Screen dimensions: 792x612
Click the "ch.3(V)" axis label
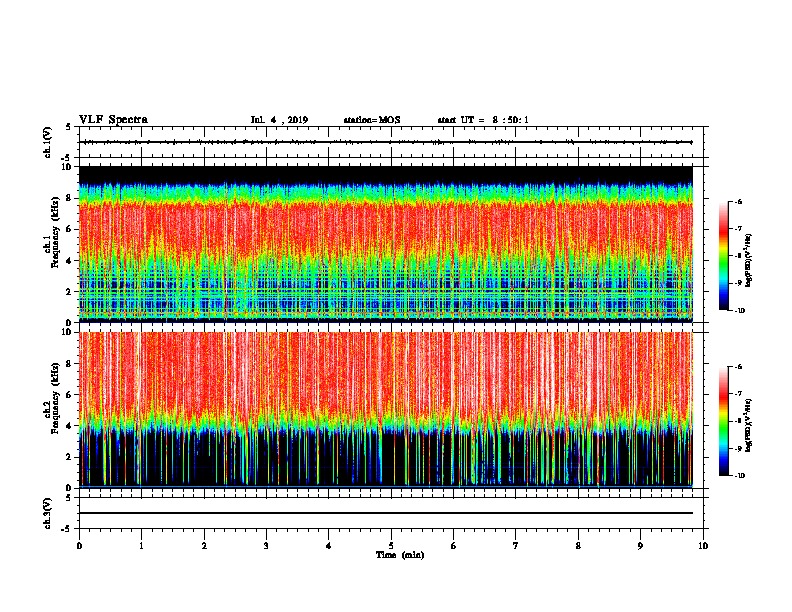(48, 513)
